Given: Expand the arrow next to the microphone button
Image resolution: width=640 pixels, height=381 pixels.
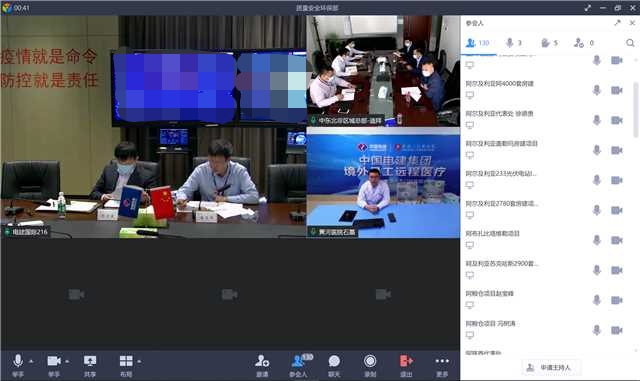Looking at the screenshot, I should click(31, 361).
